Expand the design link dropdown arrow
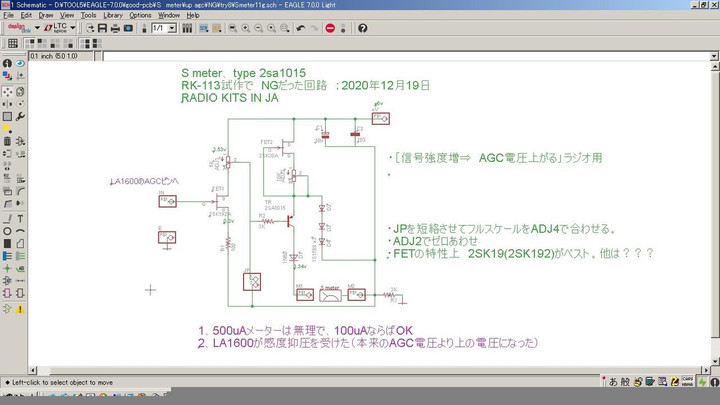This screenshot has width=720, height=405. [36, 28]
